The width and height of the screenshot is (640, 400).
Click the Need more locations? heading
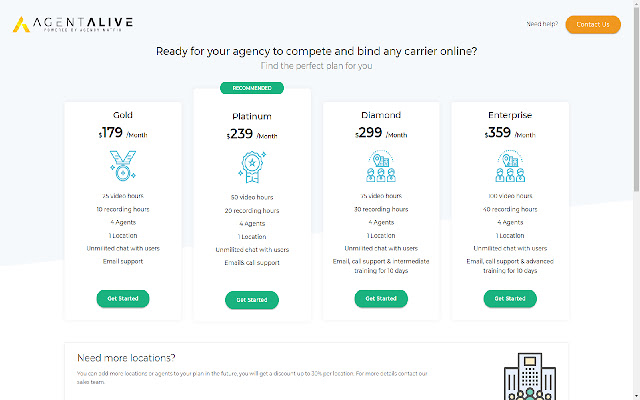[127, 358]
